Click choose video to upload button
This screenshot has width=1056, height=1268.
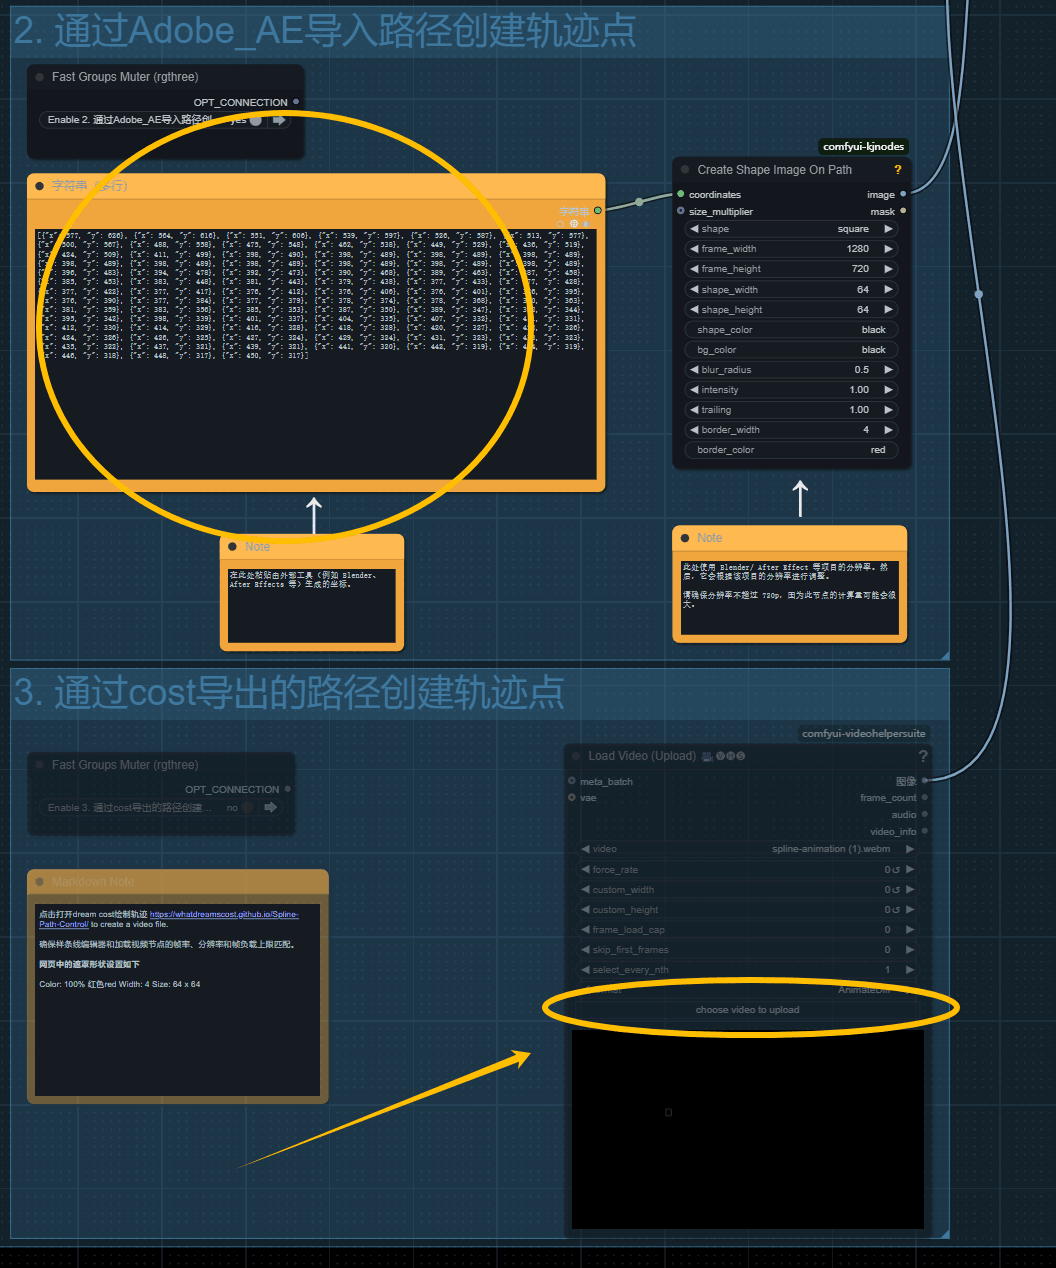[x=747, y=1010]
